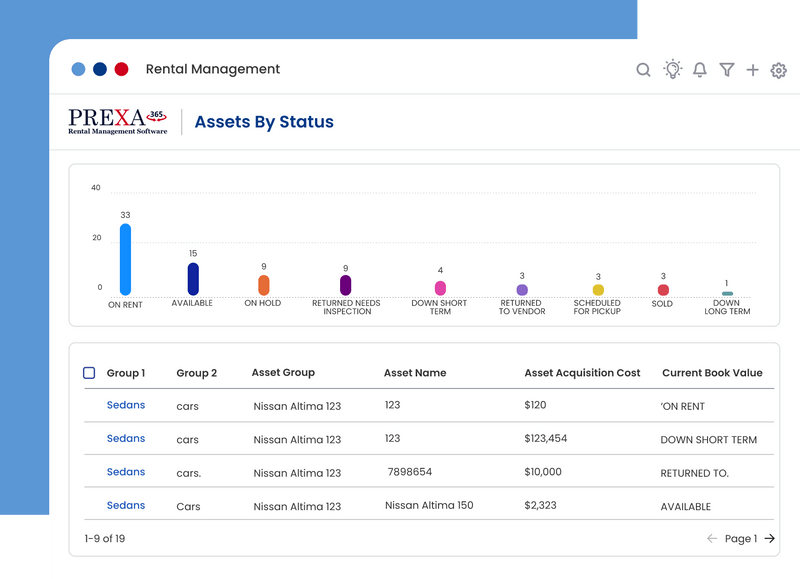
Task: Go to next page arrow
Action: coord(770,539)
